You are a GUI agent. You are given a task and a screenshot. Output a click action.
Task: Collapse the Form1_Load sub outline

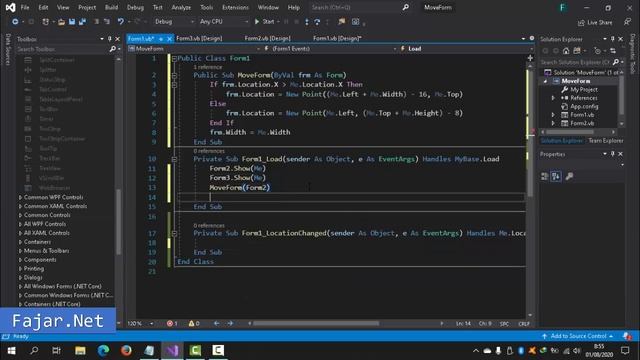(x=174, y=159)
